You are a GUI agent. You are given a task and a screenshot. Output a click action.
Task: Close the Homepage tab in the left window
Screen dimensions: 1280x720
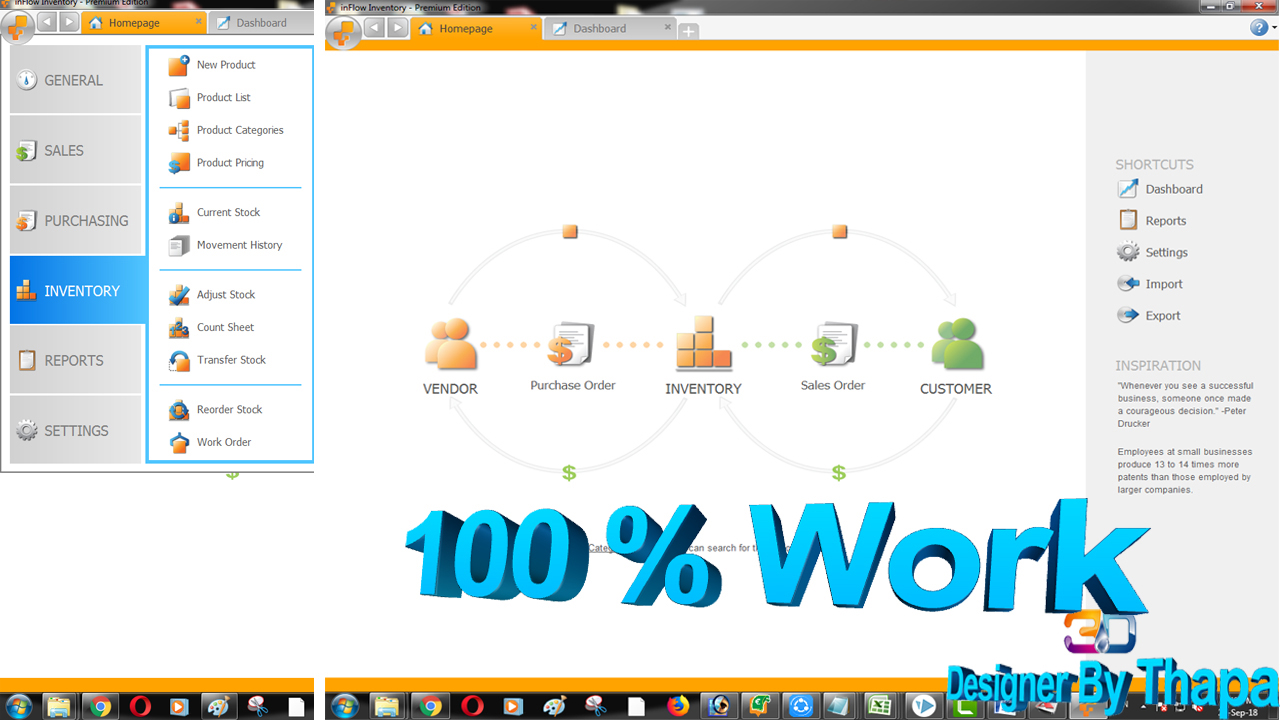tap(199, 21)
